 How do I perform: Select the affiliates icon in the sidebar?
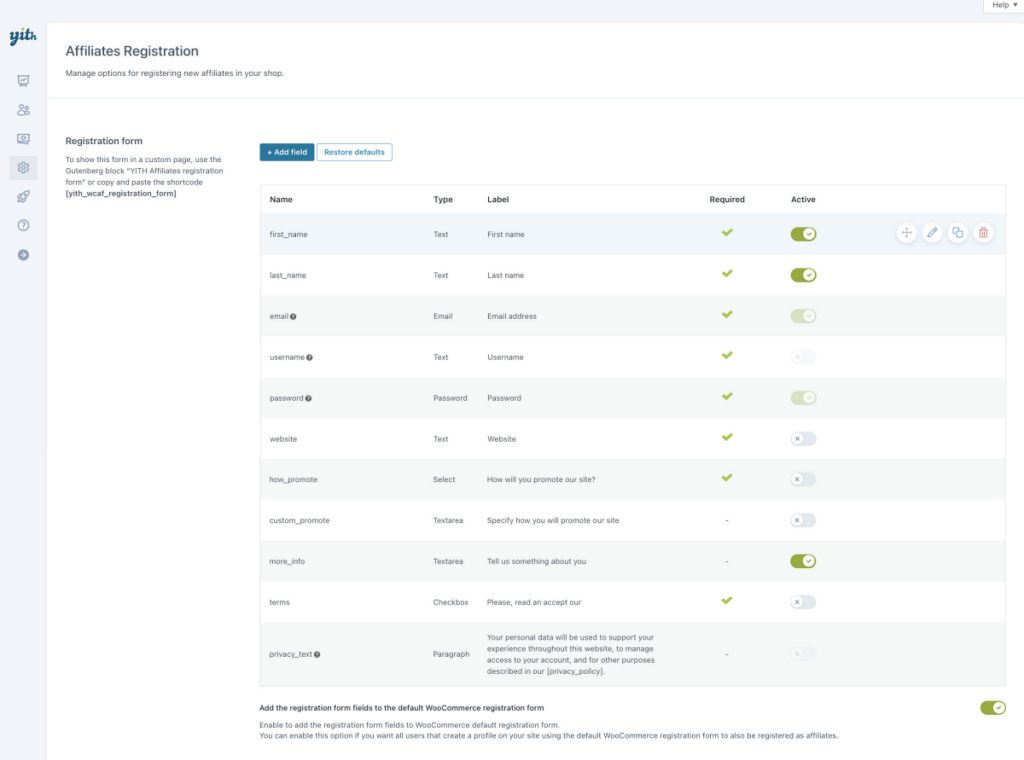pyautogui.click(x=23, y=110)
